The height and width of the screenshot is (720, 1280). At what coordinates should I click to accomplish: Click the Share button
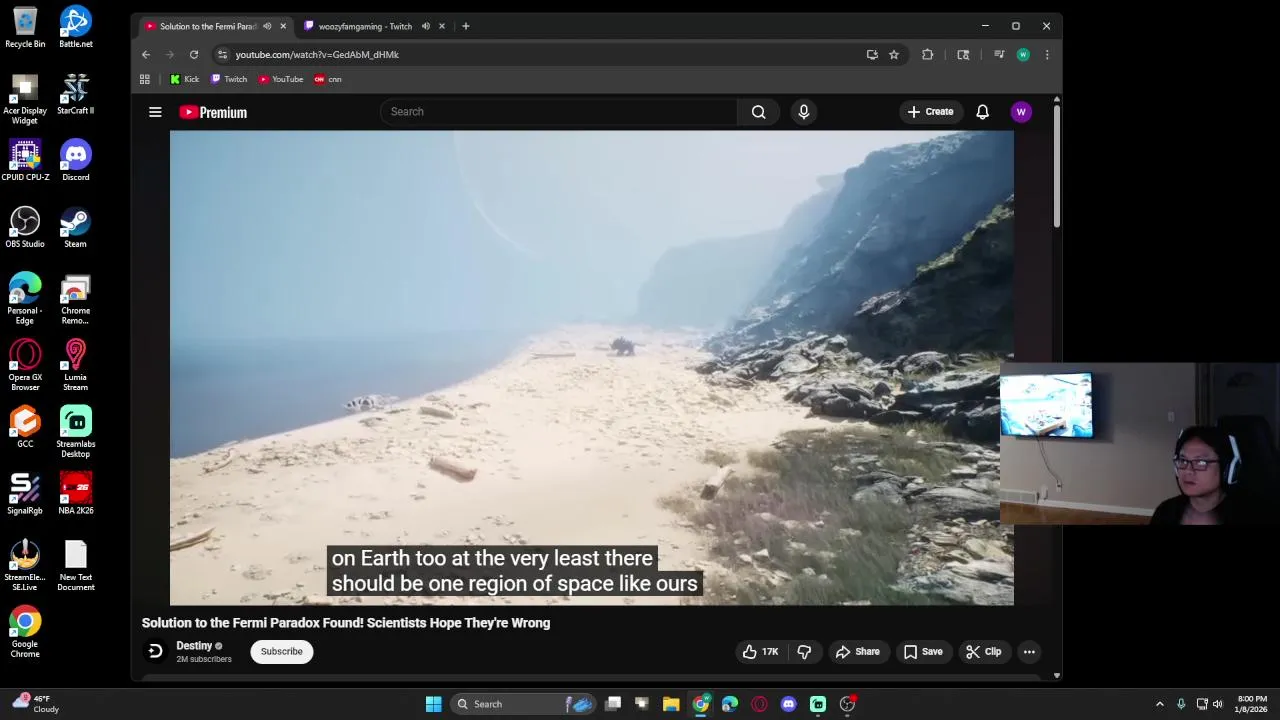click(x=858, y=652)
